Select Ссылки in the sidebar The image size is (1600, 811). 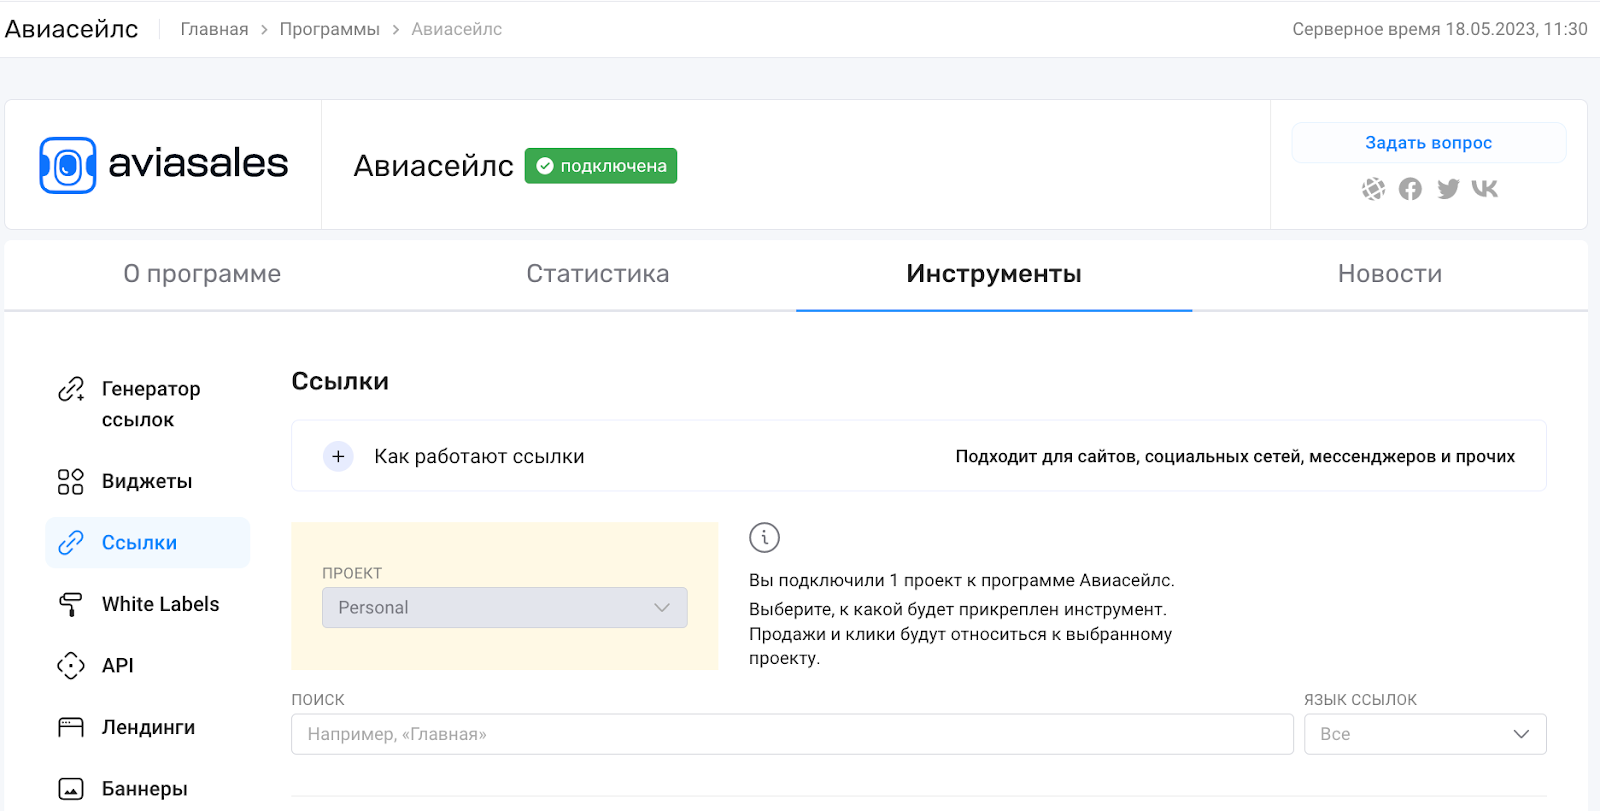pyautogui.click(x=148, y=543)
